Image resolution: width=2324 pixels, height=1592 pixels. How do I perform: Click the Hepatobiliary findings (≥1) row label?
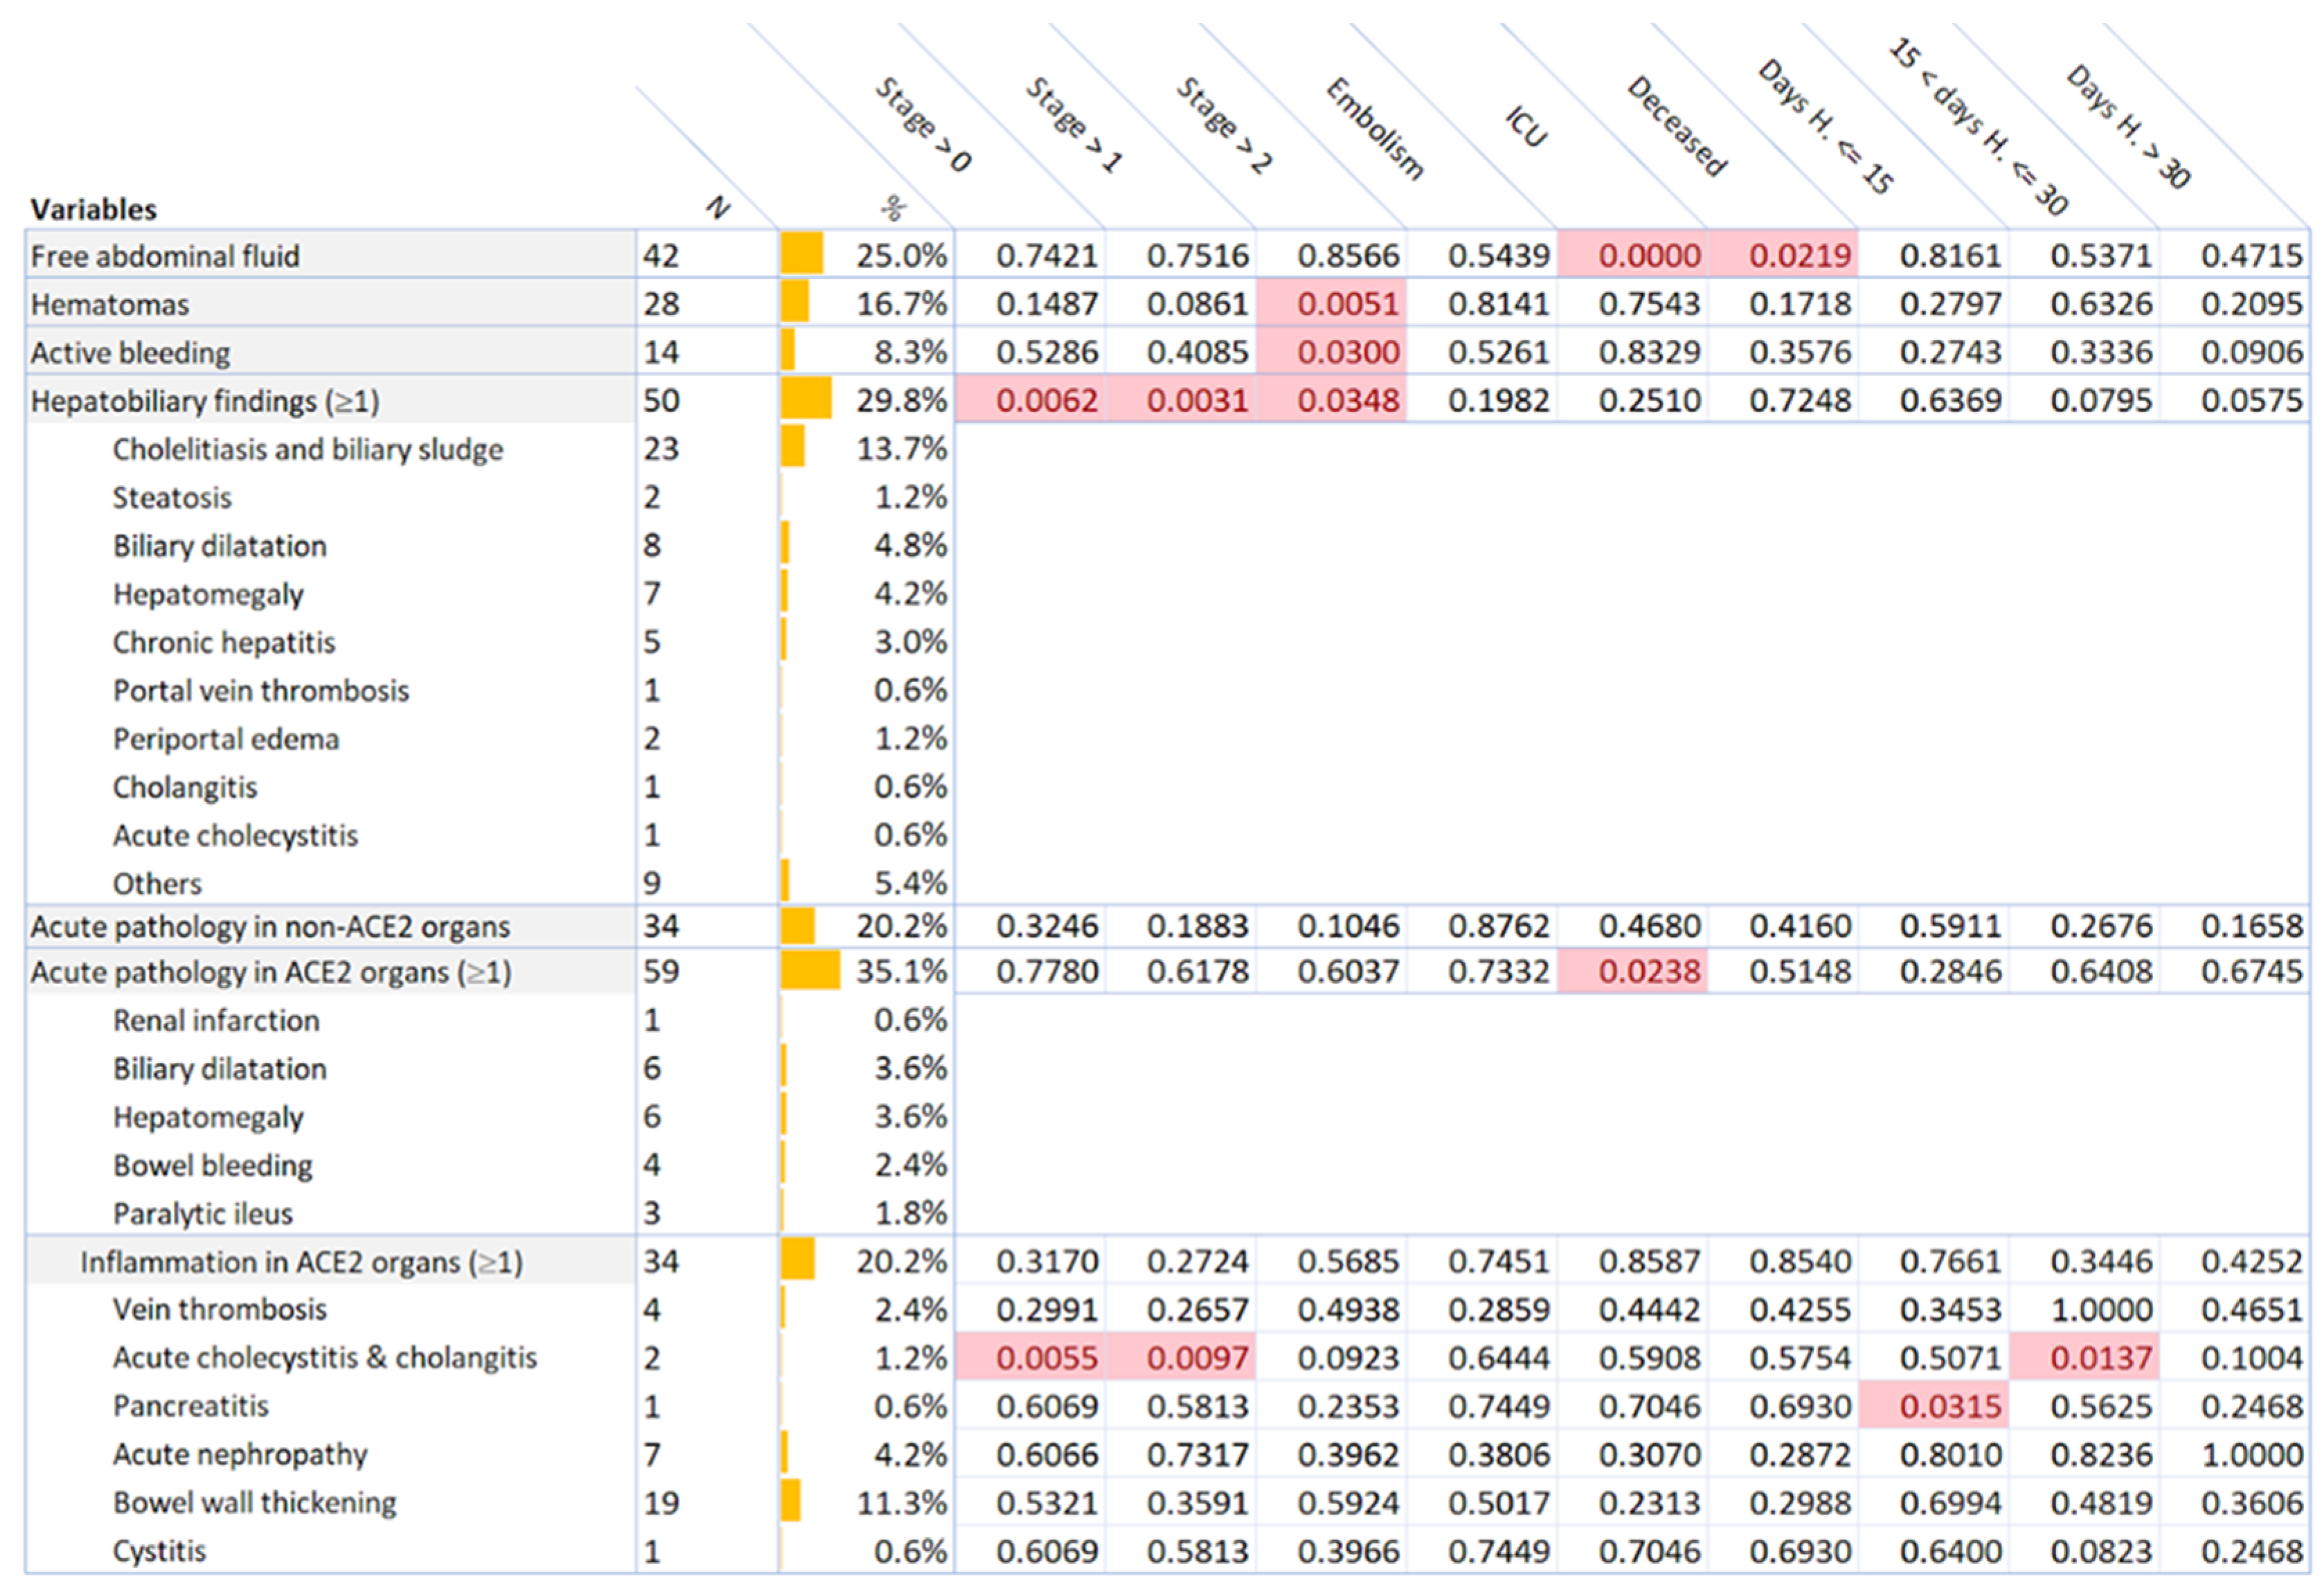coord(205,401)
